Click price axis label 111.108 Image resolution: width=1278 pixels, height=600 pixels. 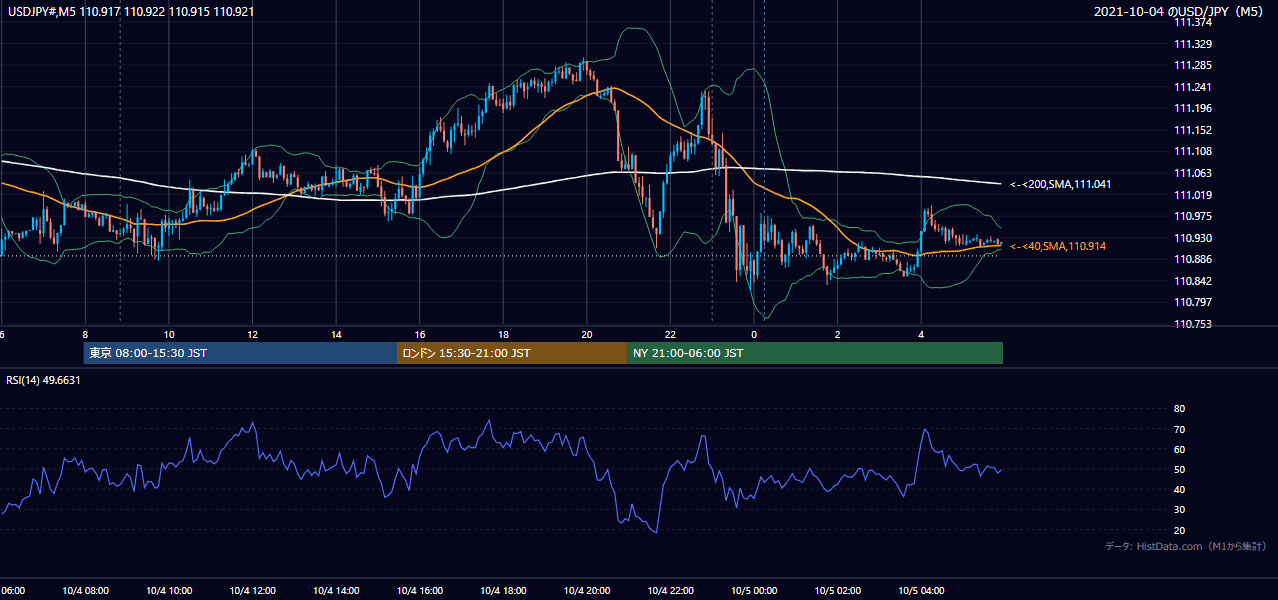pyautogui.click(x=1192, y=151)
